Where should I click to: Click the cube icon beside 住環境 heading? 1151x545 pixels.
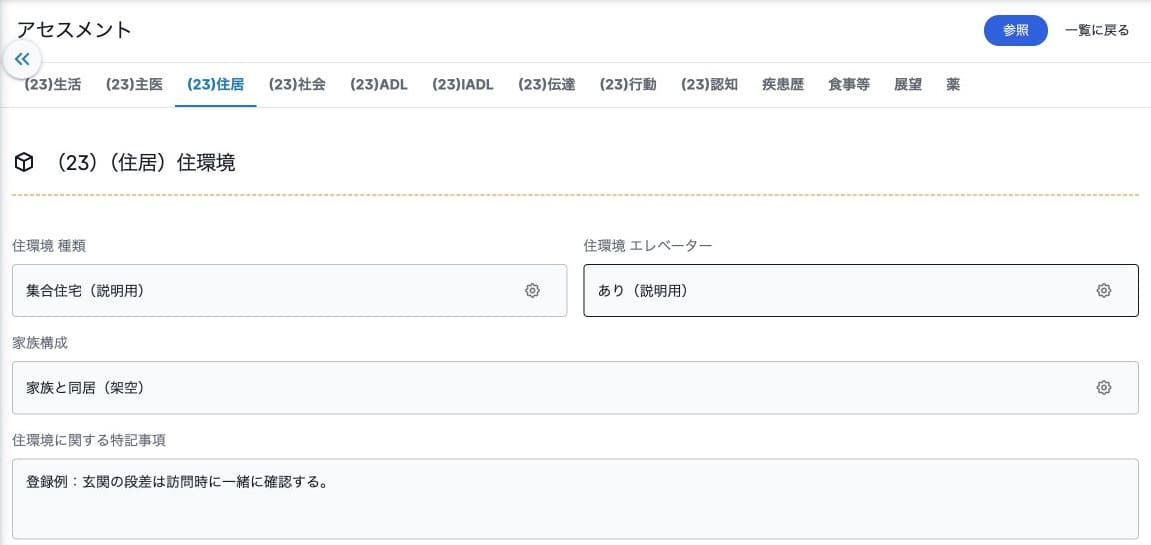pyautogui.click(x=24, y=162)
